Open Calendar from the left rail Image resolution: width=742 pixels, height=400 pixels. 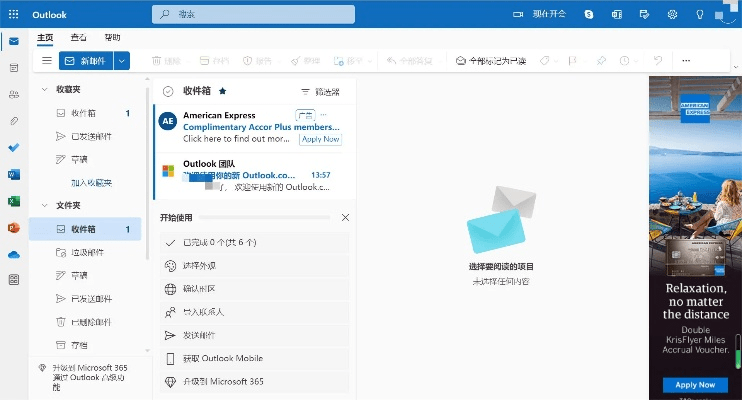point(14,68)
